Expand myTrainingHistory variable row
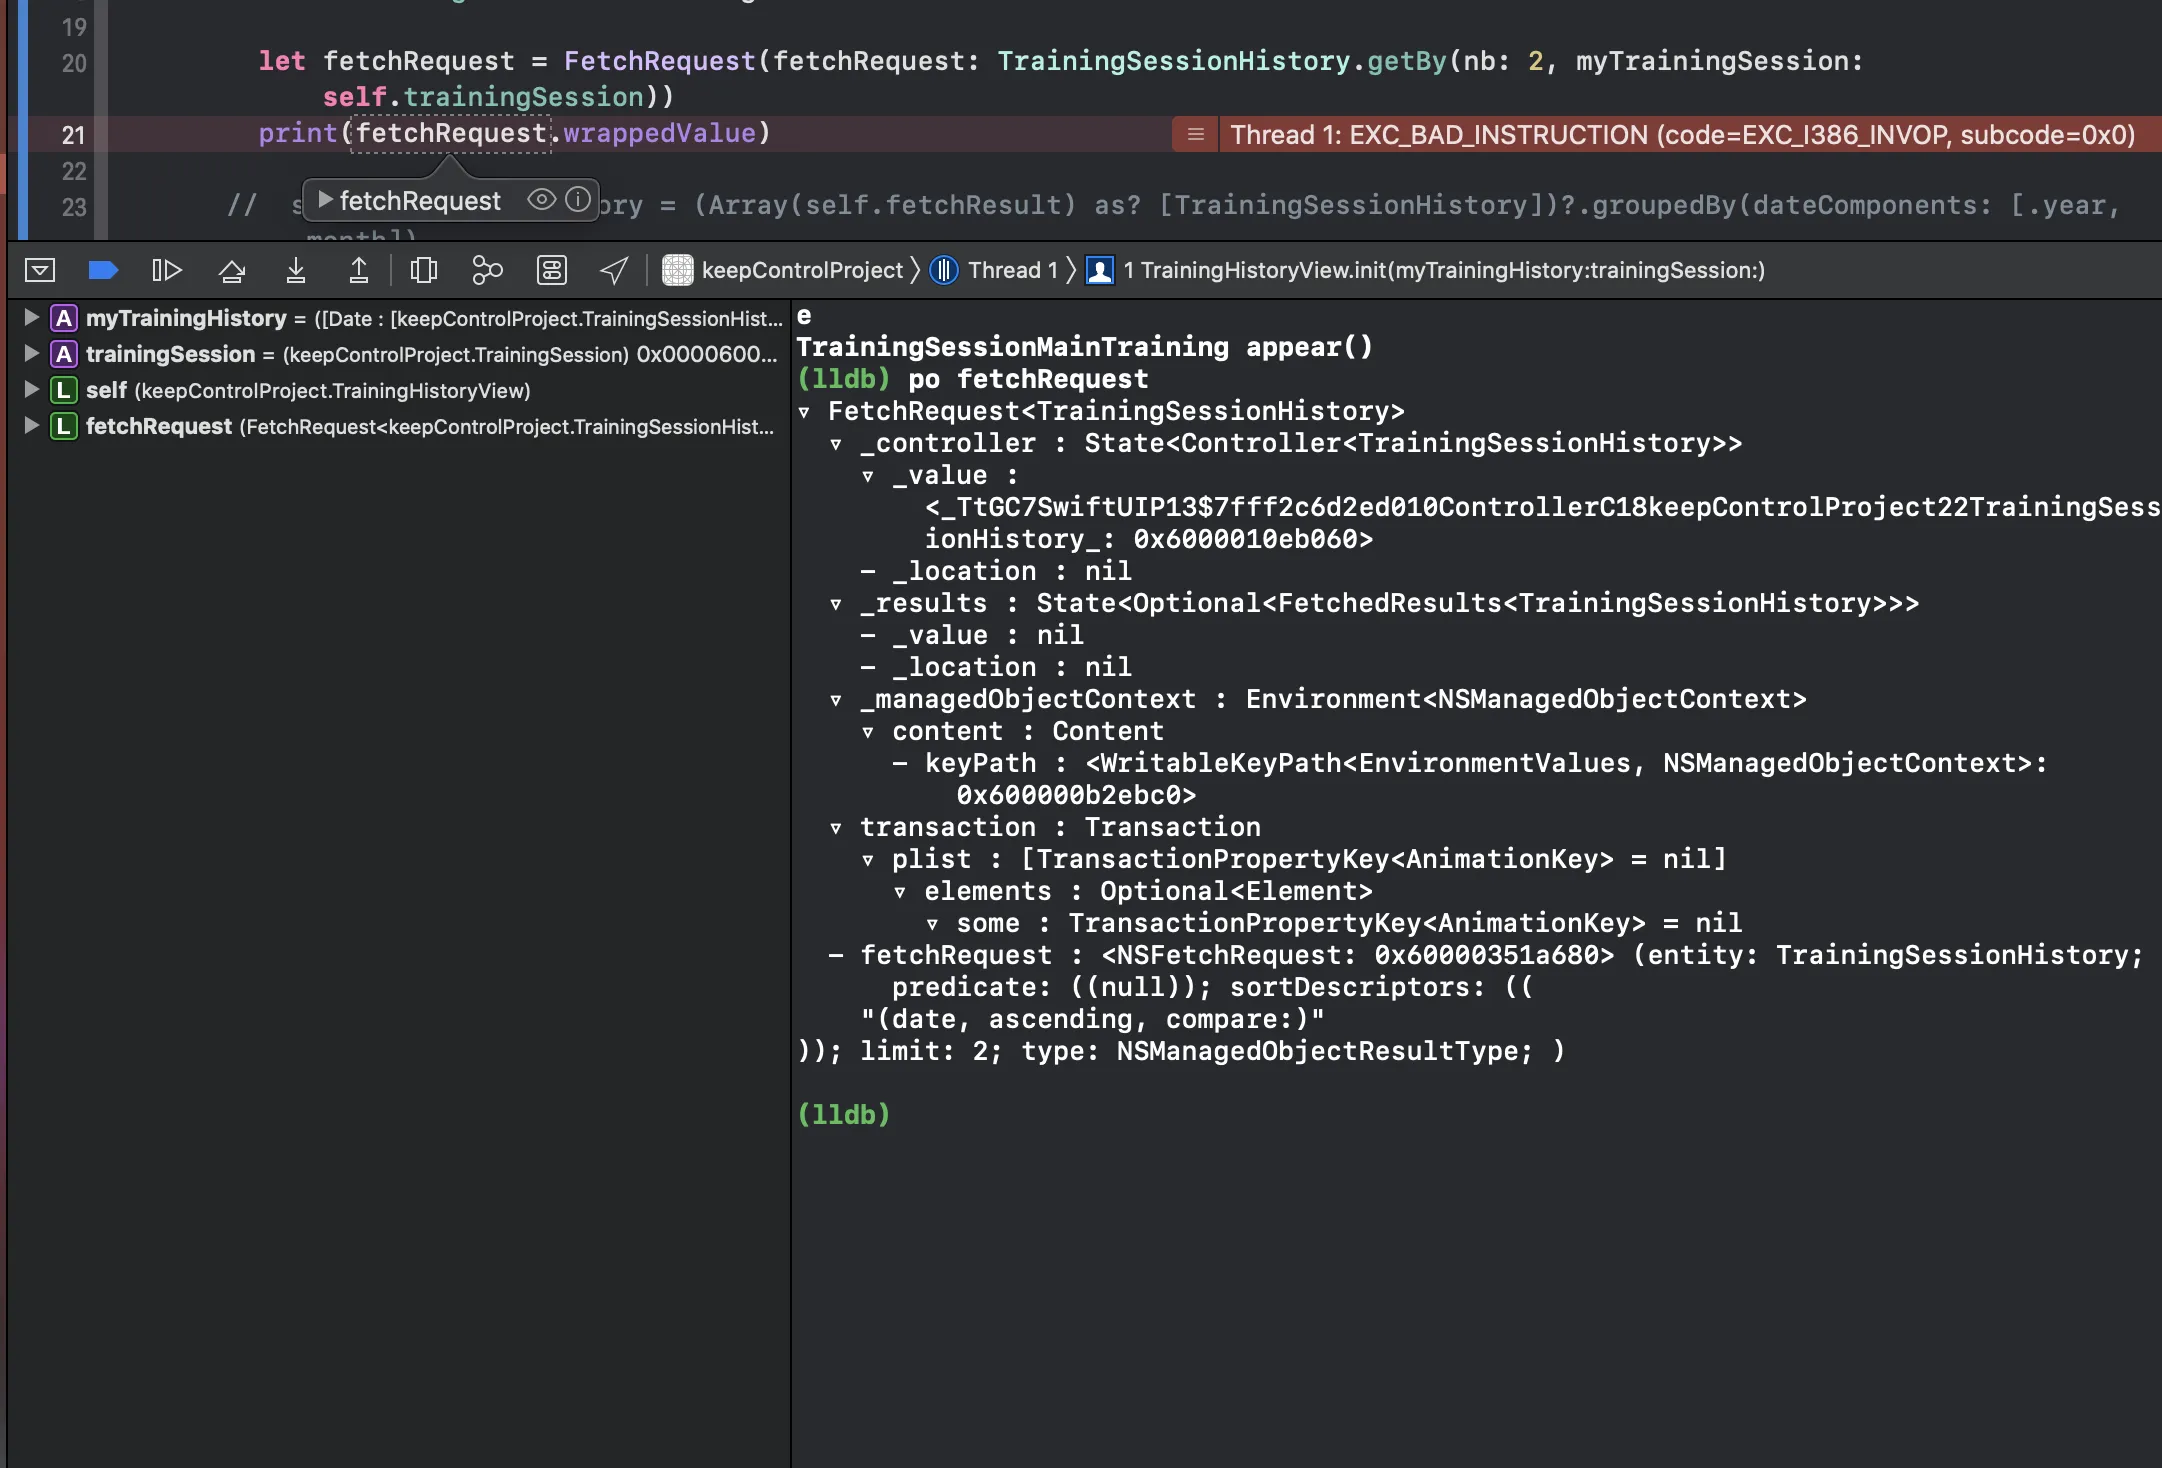Viewport: 2162px width, 1468px height. (31, 318)
